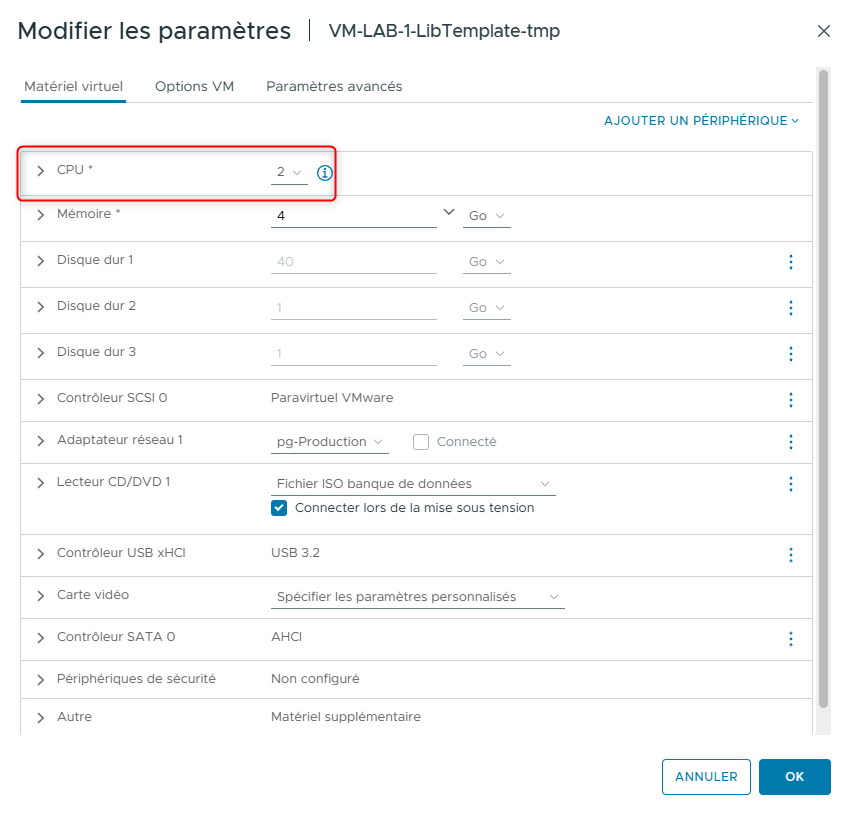Open the Paramètres avancés tab
Screen dimensions: 849x813
[x=333, y=87]
